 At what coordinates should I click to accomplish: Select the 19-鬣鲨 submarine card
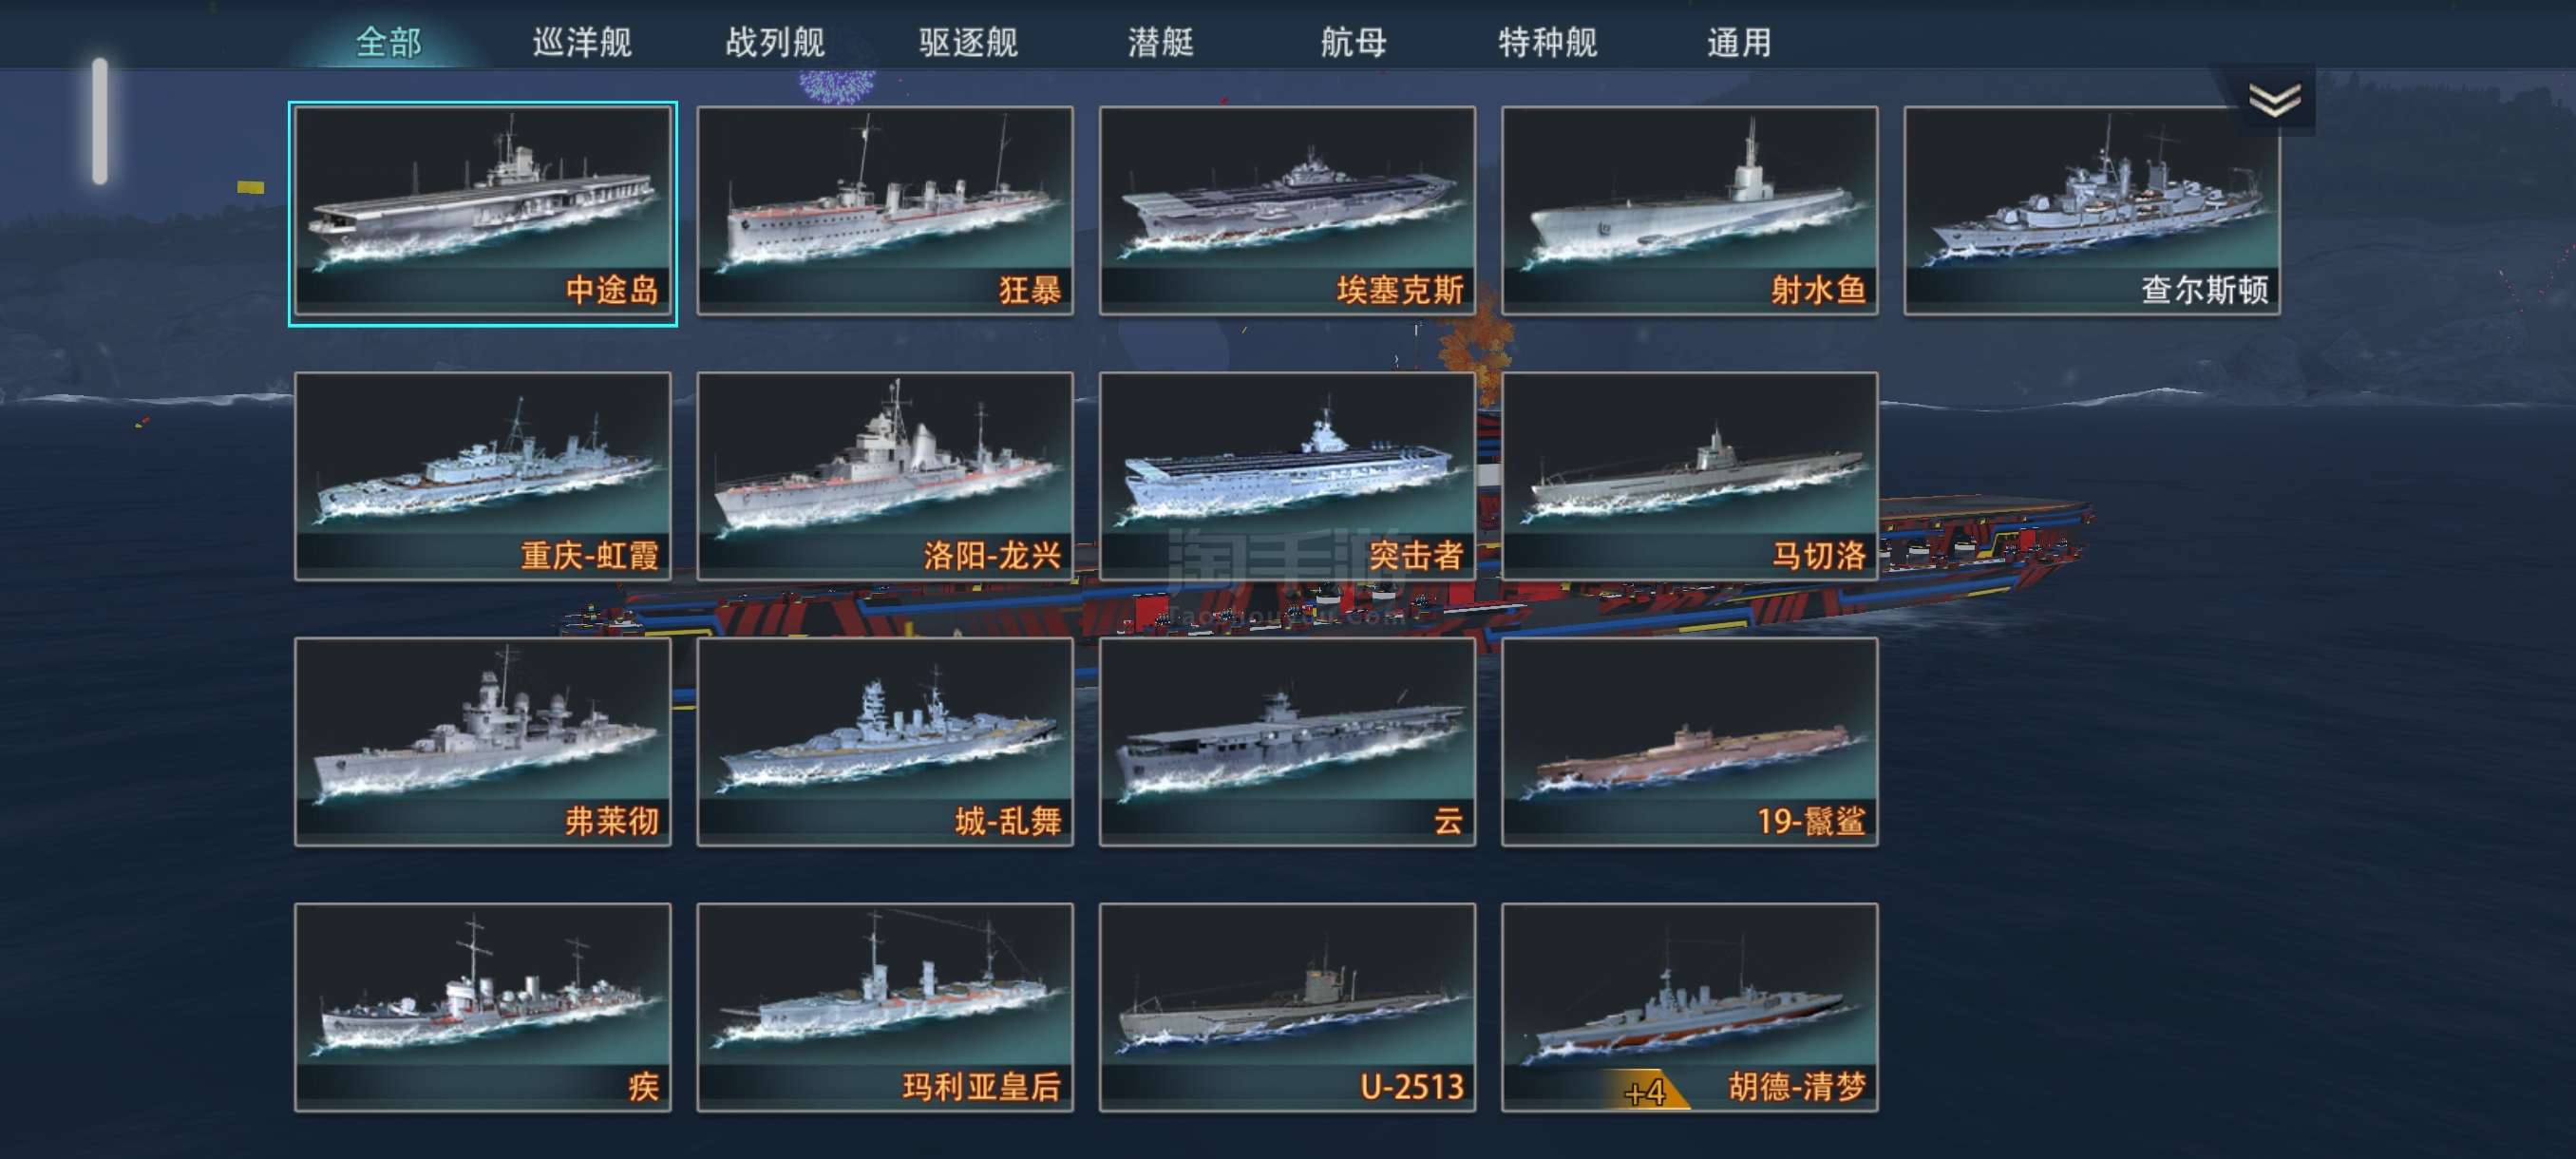pos(1689,742)
